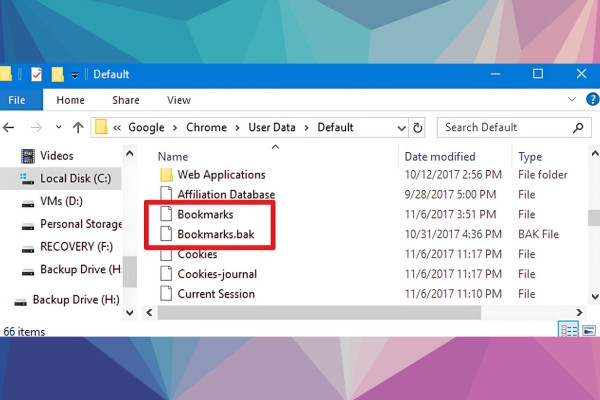
Task: Open the Customize Quick Access Toolbar dropdown
Action: pyautogui.click(x=75, y=75)
